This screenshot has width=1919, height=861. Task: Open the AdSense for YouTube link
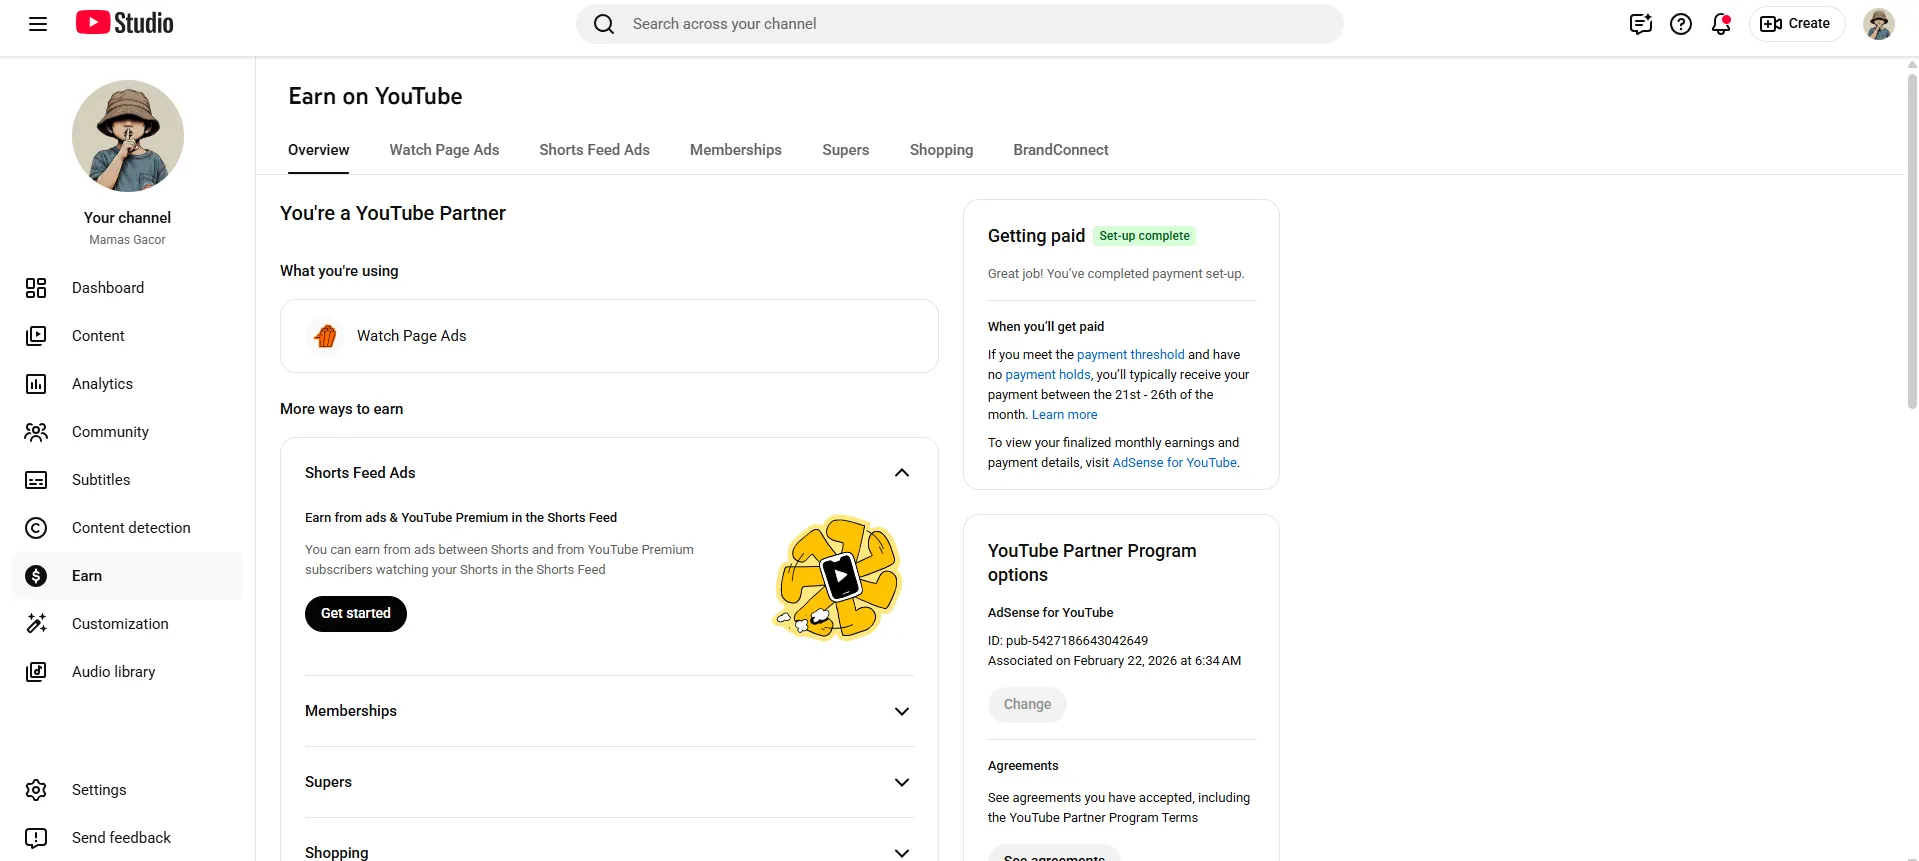[1174, 463]
